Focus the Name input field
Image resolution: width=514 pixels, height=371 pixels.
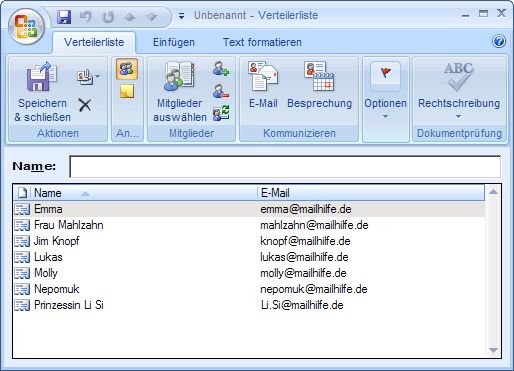point(285,166)
